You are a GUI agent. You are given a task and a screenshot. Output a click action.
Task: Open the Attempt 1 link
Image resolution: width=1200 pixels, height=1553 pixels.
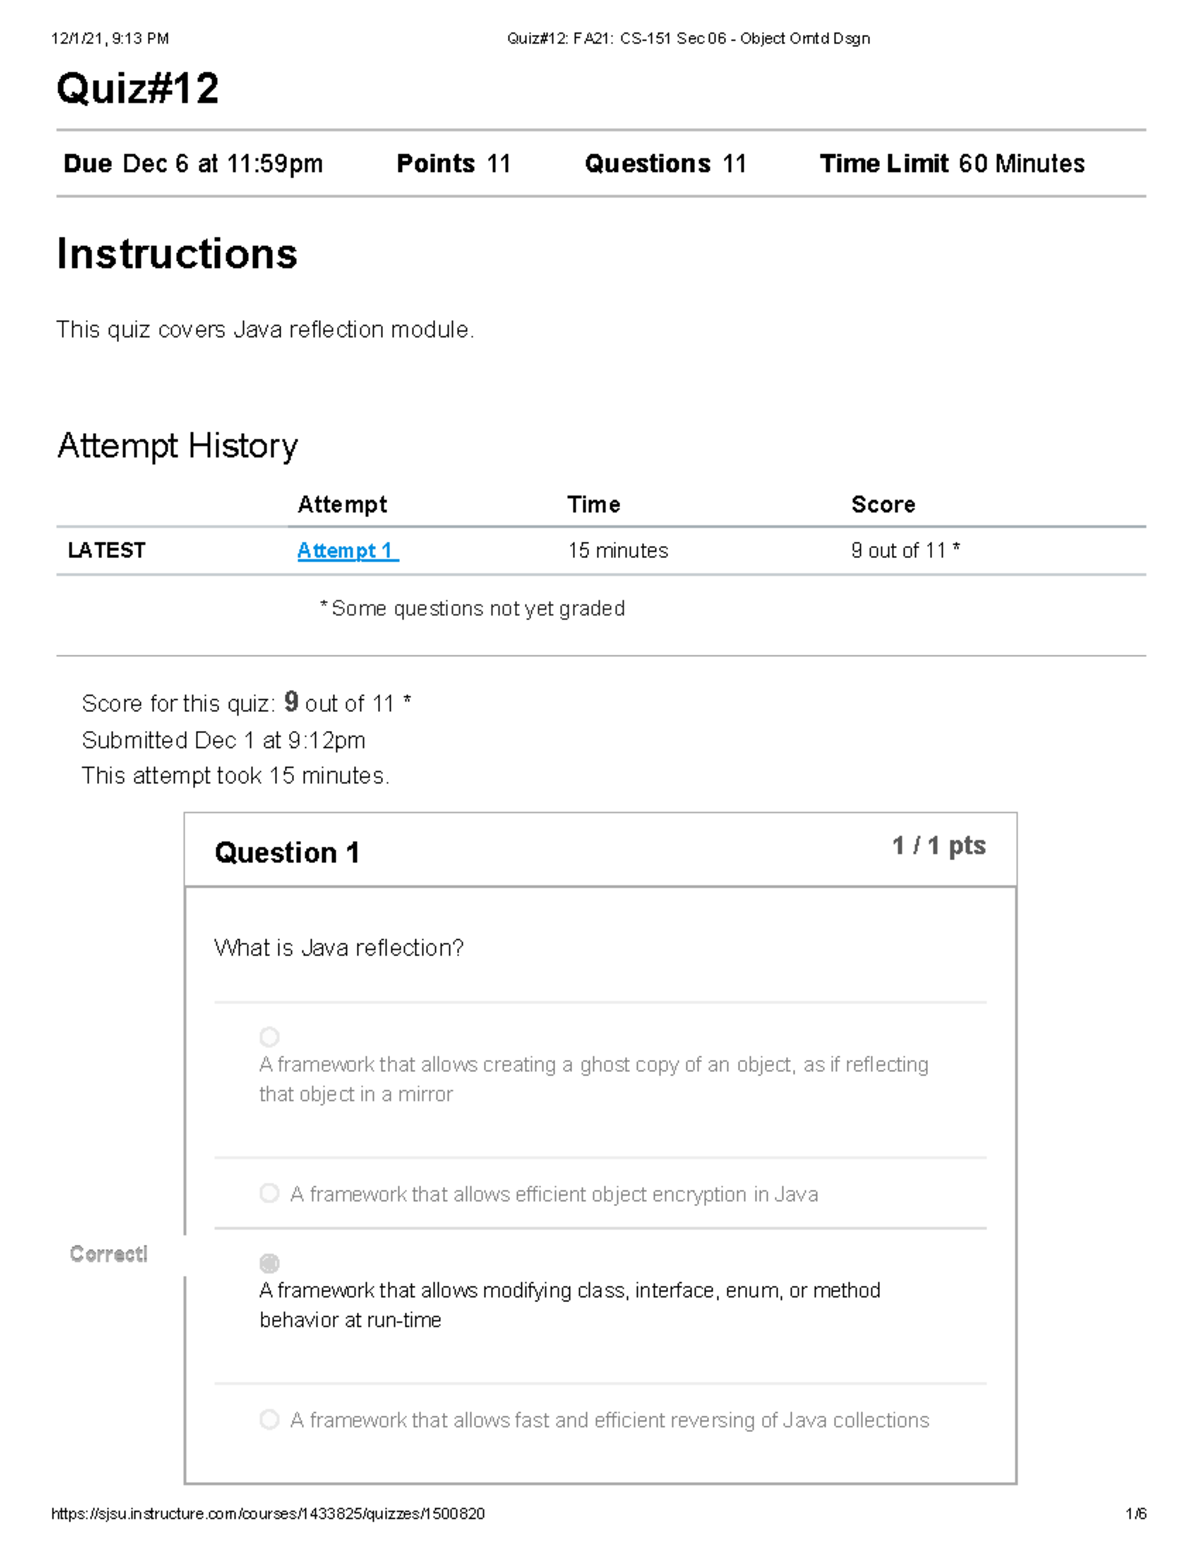click(x=347, y=550)
